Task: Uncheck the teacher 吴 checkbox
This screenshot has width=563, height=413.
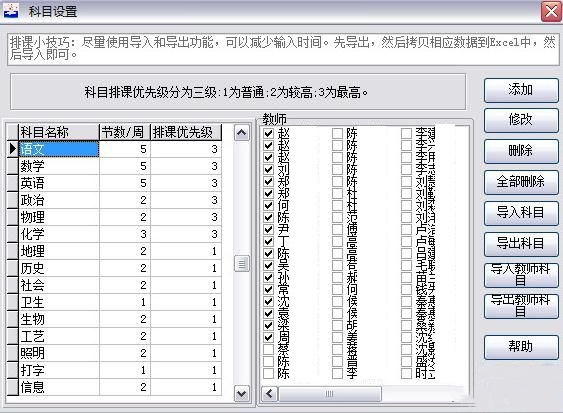Action: click(x=269, y=265)
